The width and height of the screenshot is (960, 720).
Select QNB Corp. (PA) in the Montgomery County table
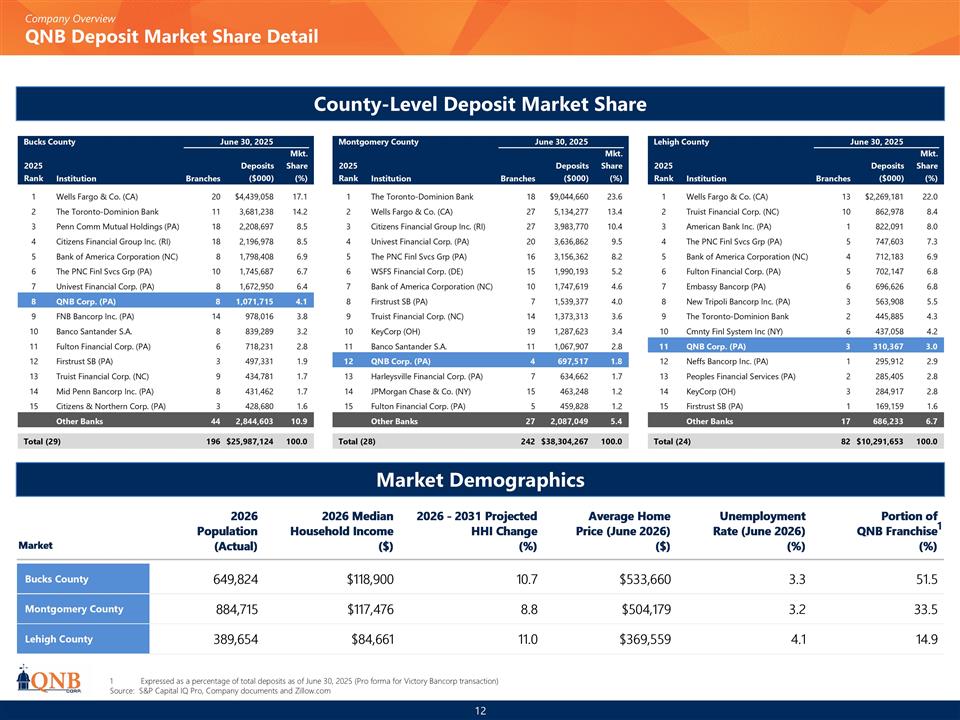pyautogui.click(x=481, y=361)
